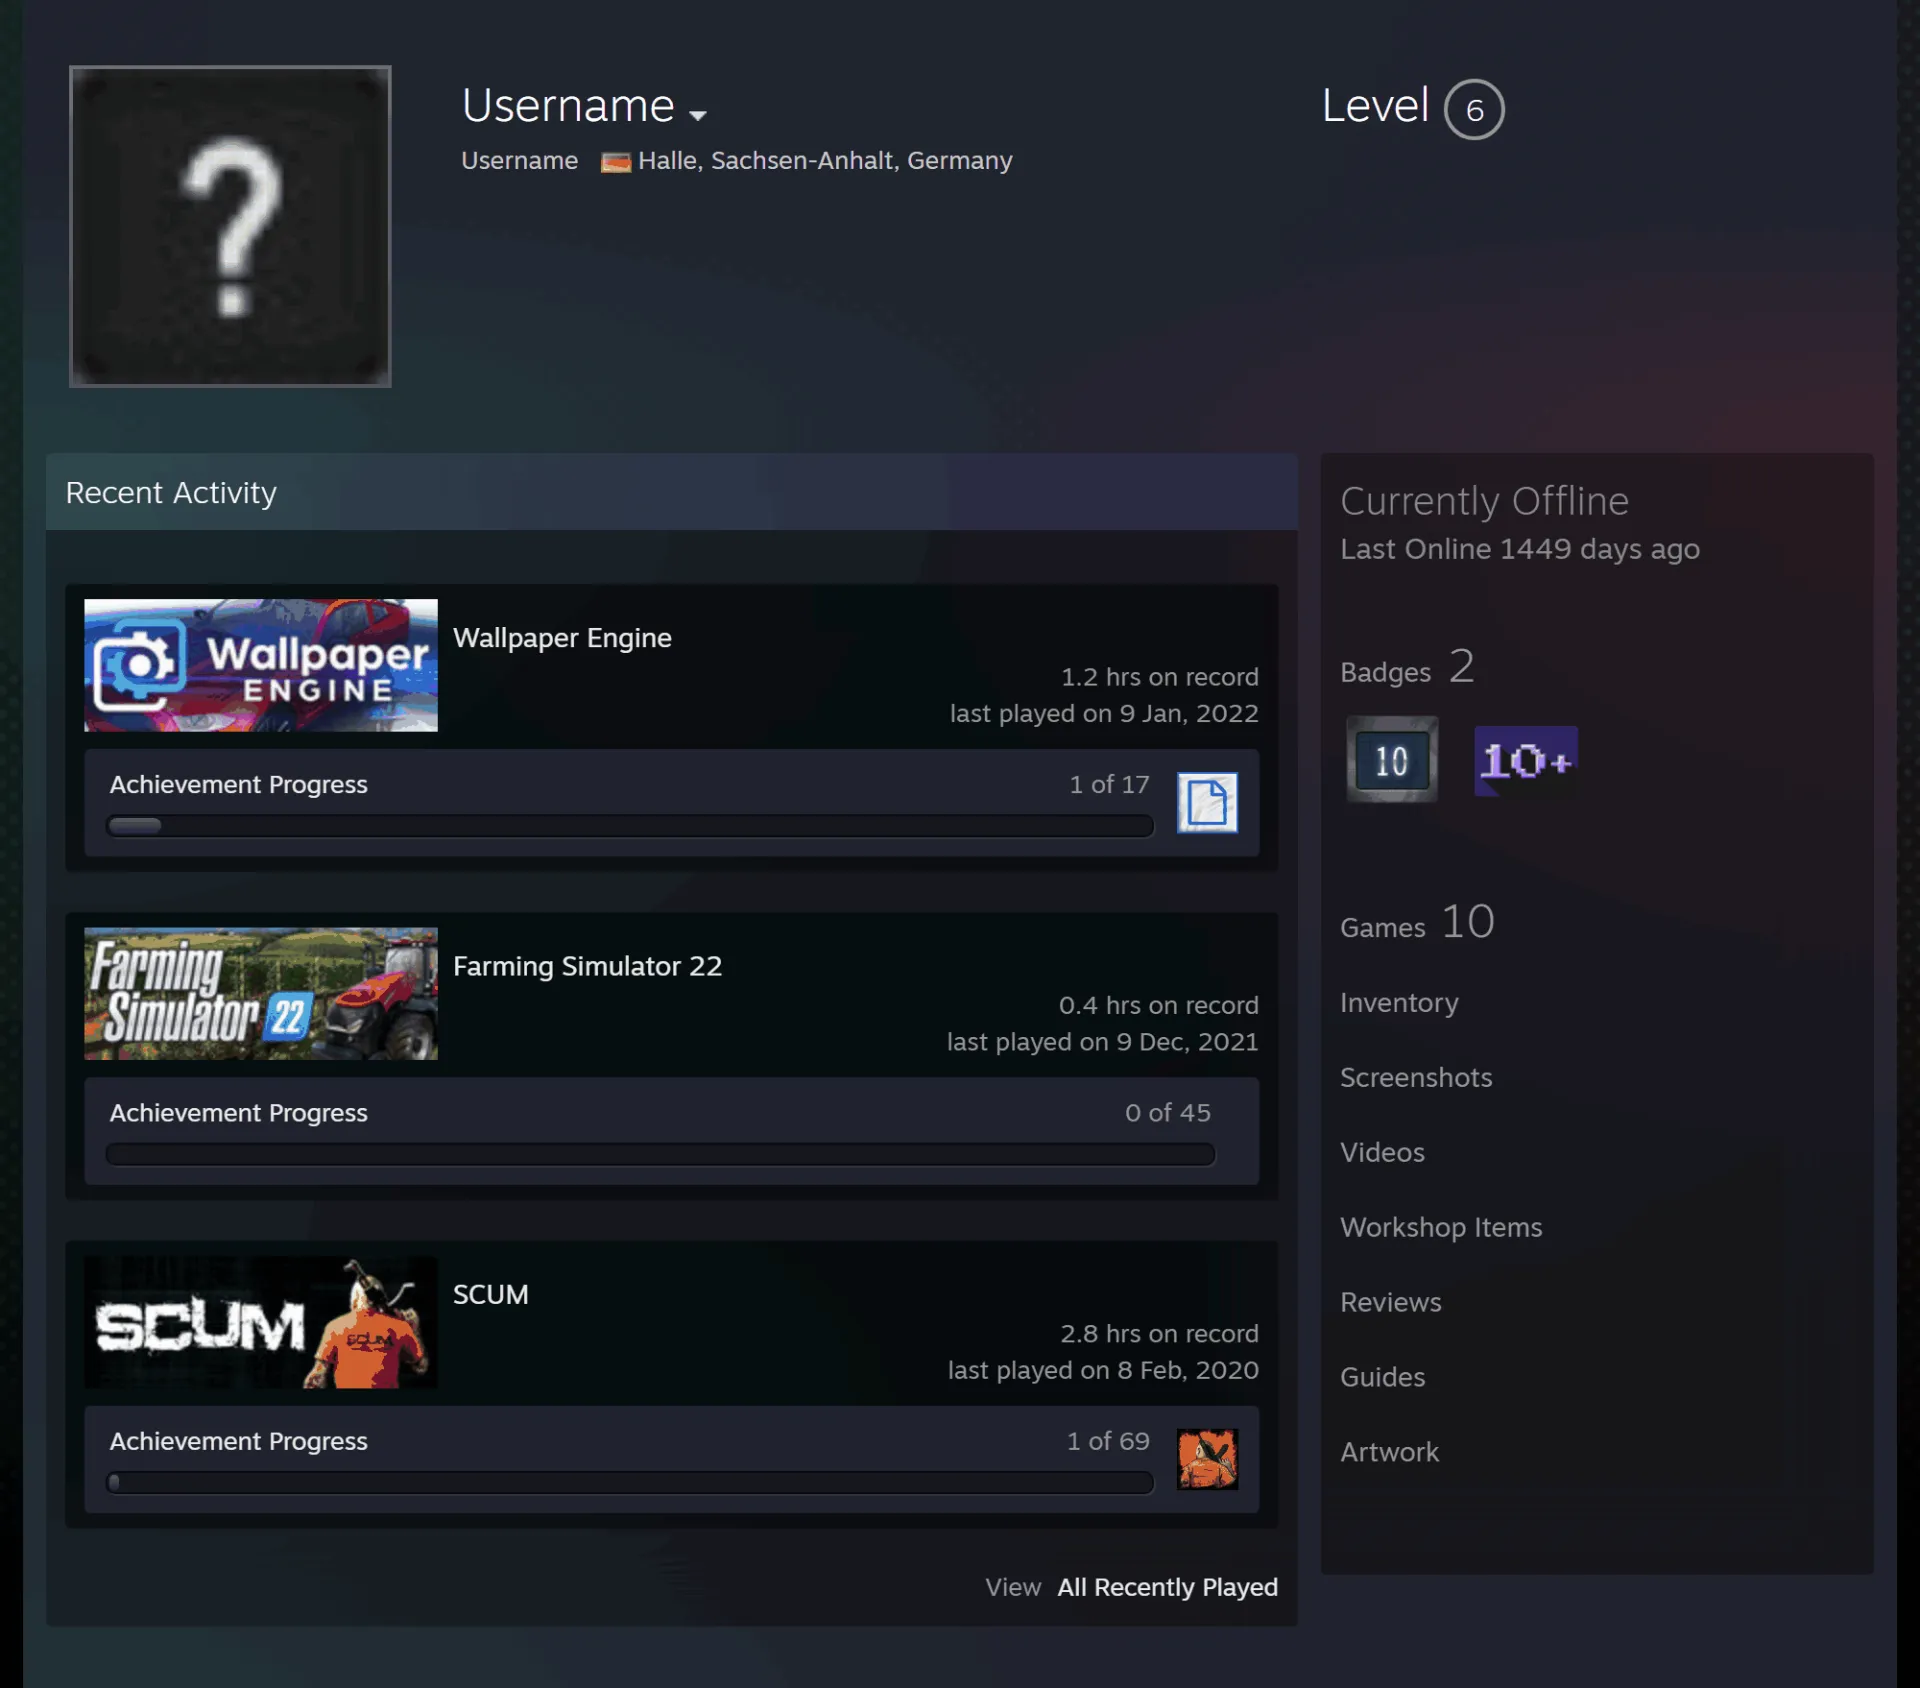Click the Germany flag icon
Screen dimensions: 1920x1688
point(615,161)
